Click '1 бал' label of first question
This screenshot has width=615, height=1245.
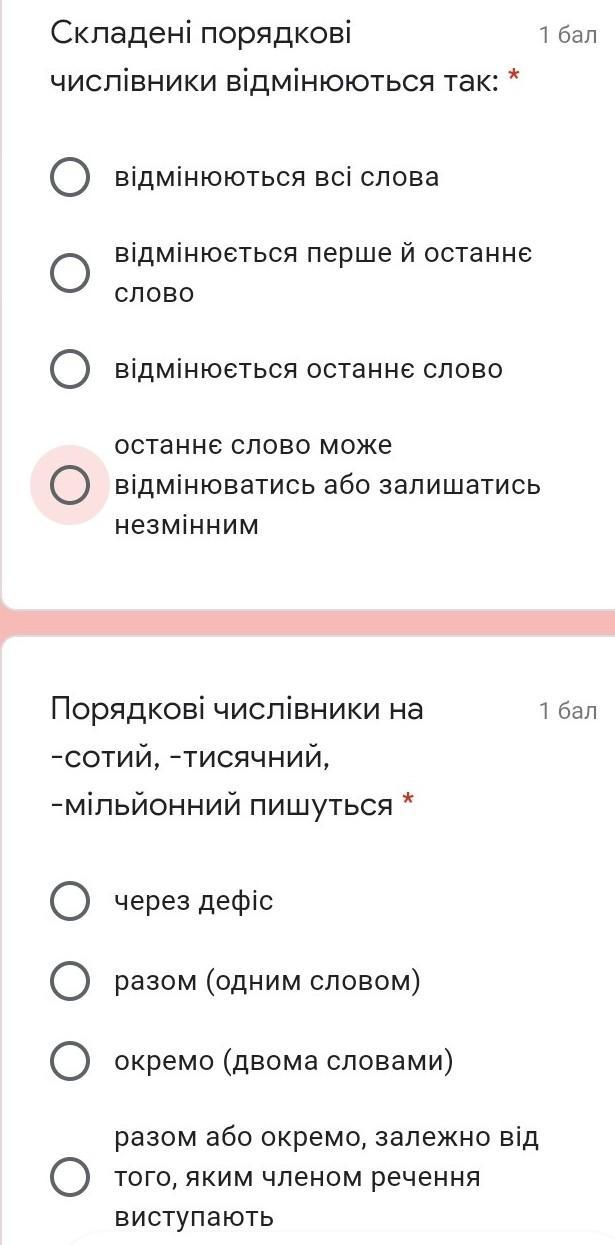coord(567,36)
